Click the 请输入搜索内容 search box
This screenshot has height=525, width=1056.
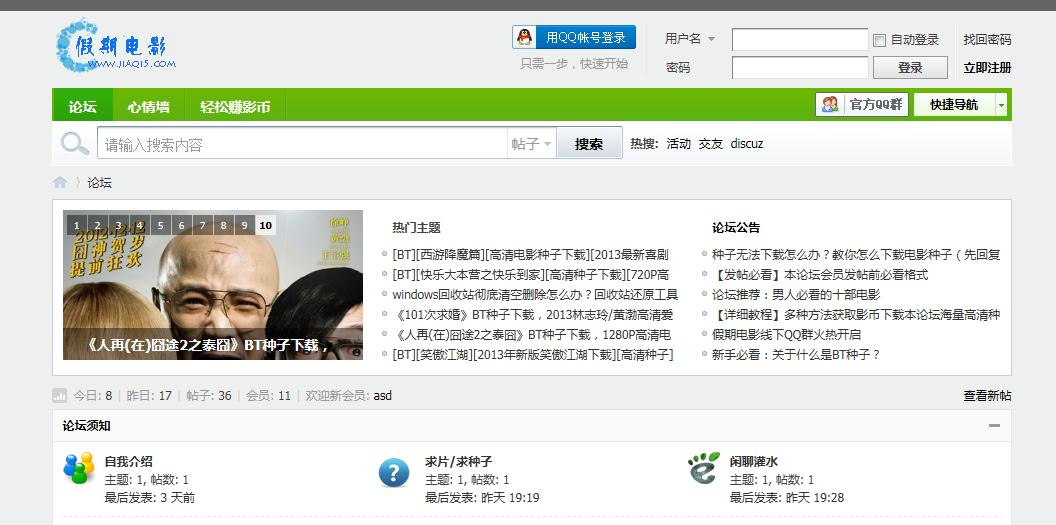pos(302,144)
